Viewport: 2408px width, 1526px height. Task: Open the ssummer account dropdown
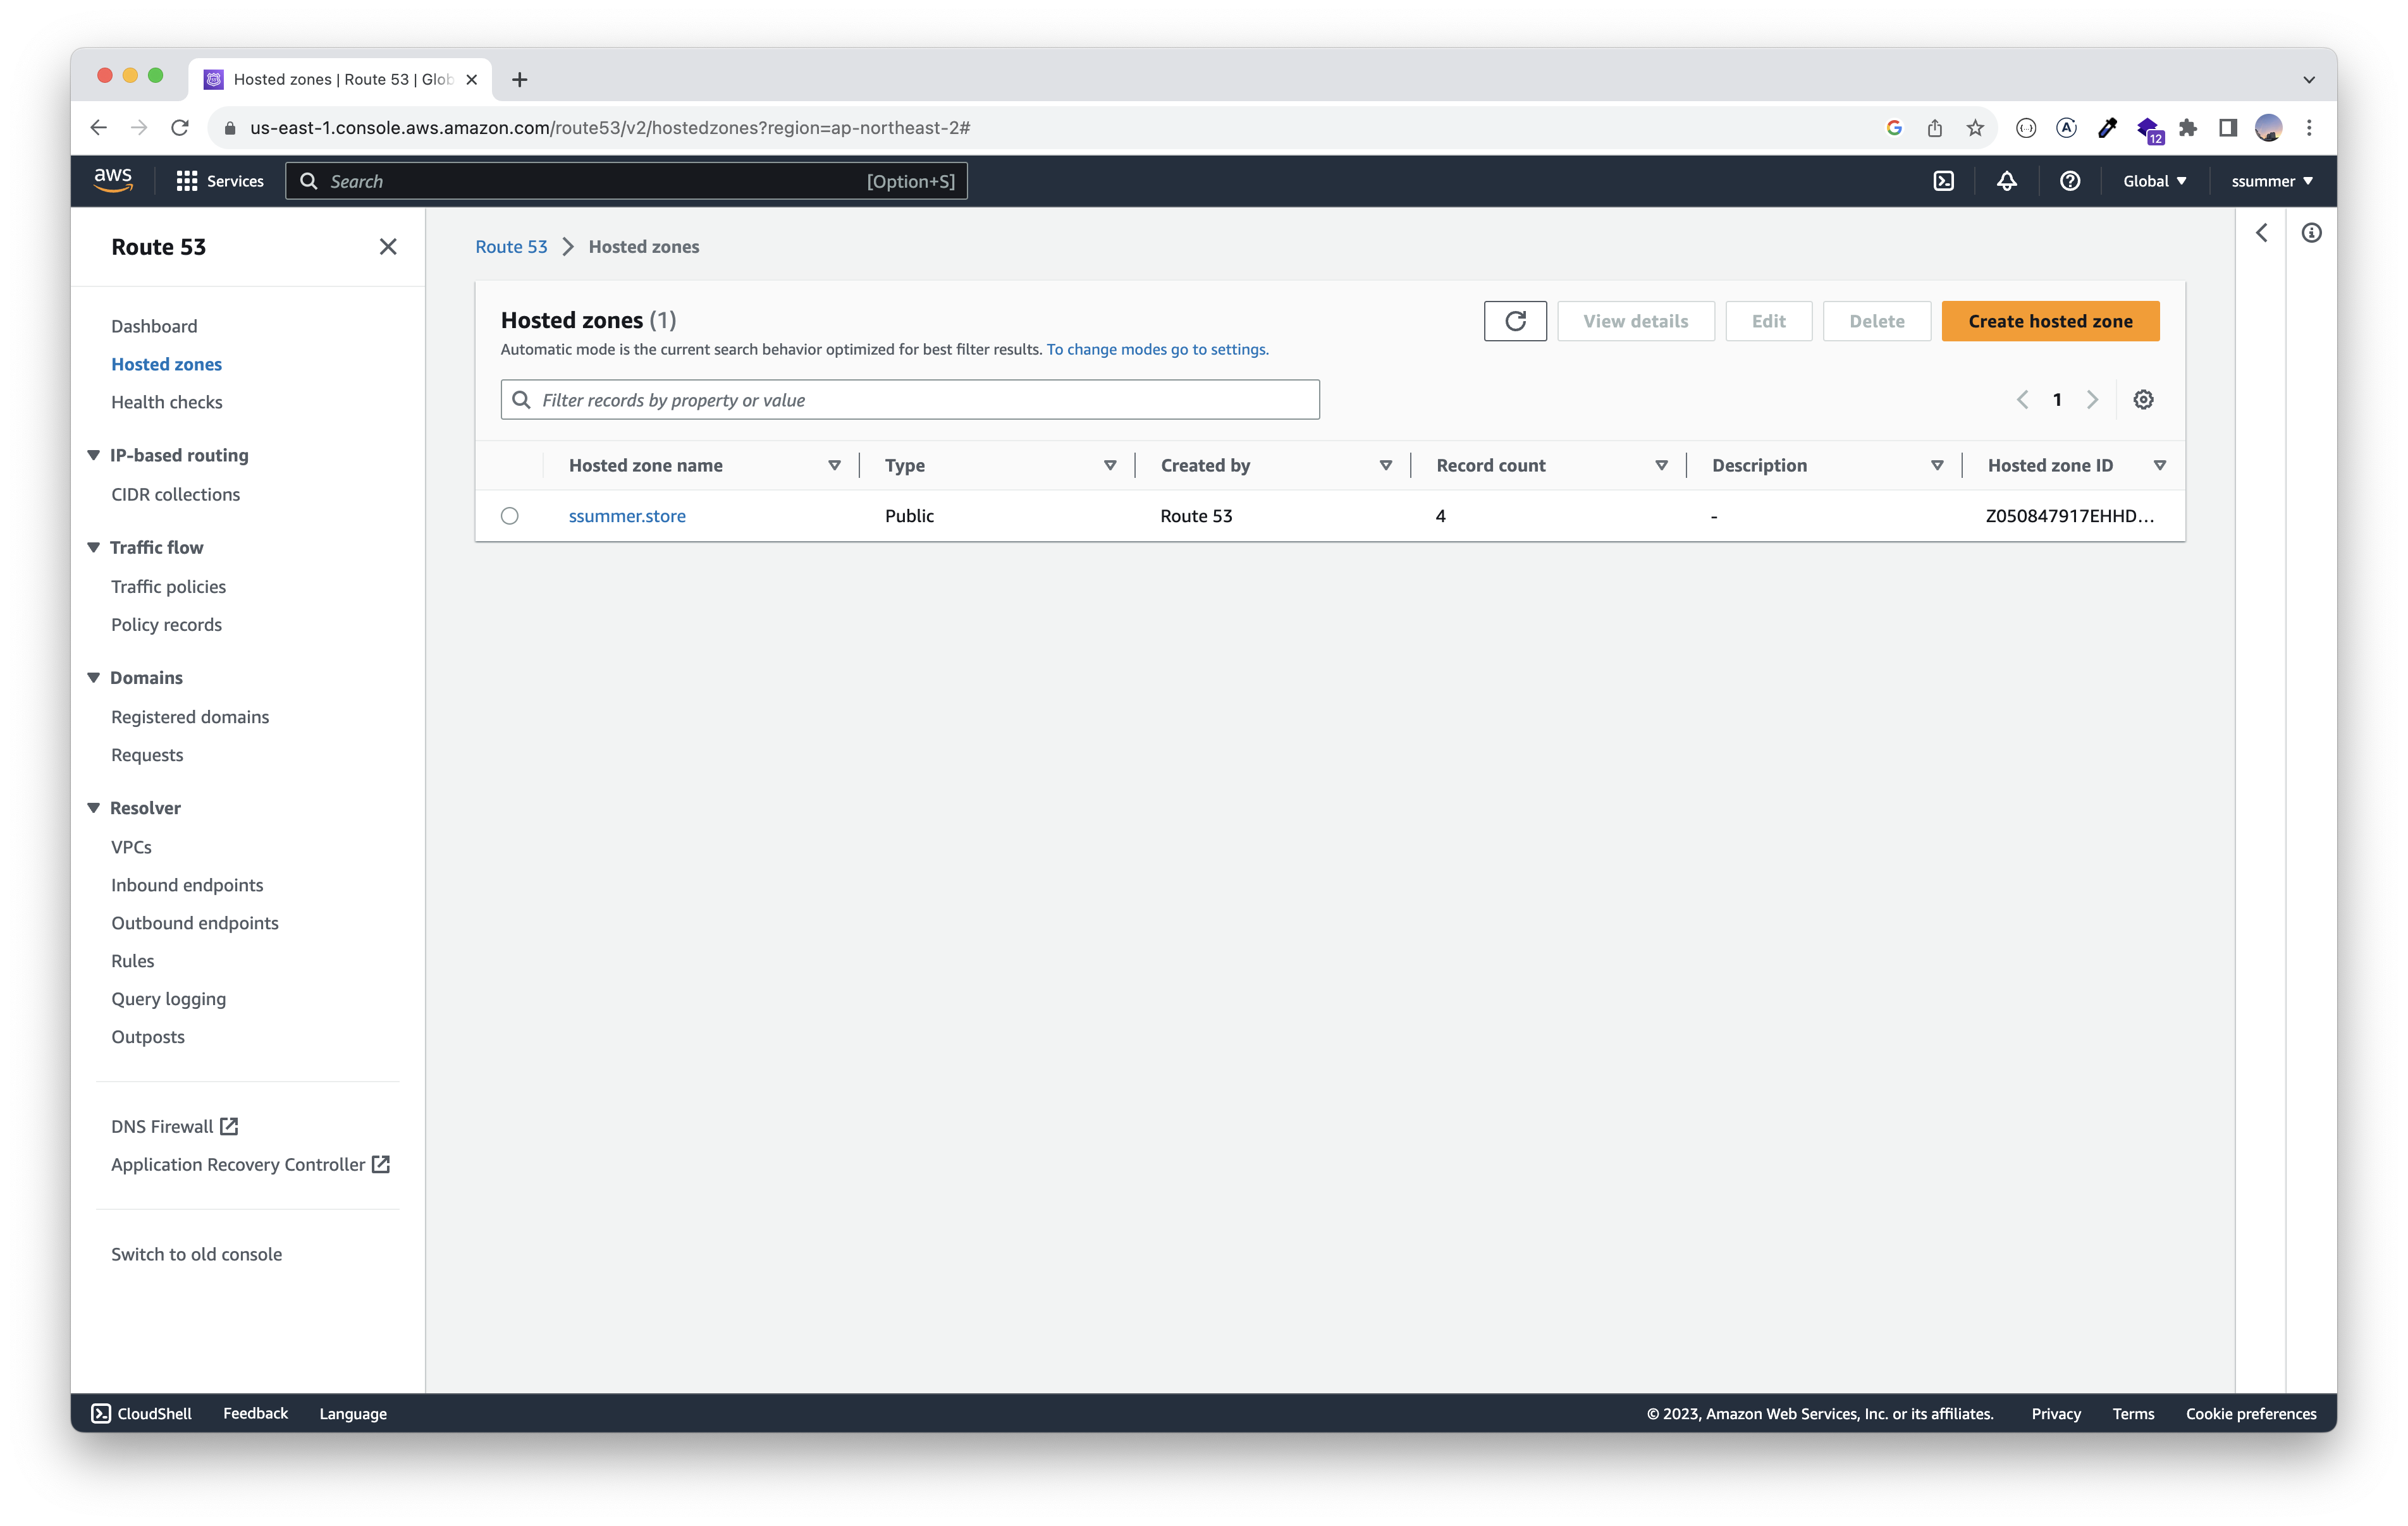pos(2271,181)
